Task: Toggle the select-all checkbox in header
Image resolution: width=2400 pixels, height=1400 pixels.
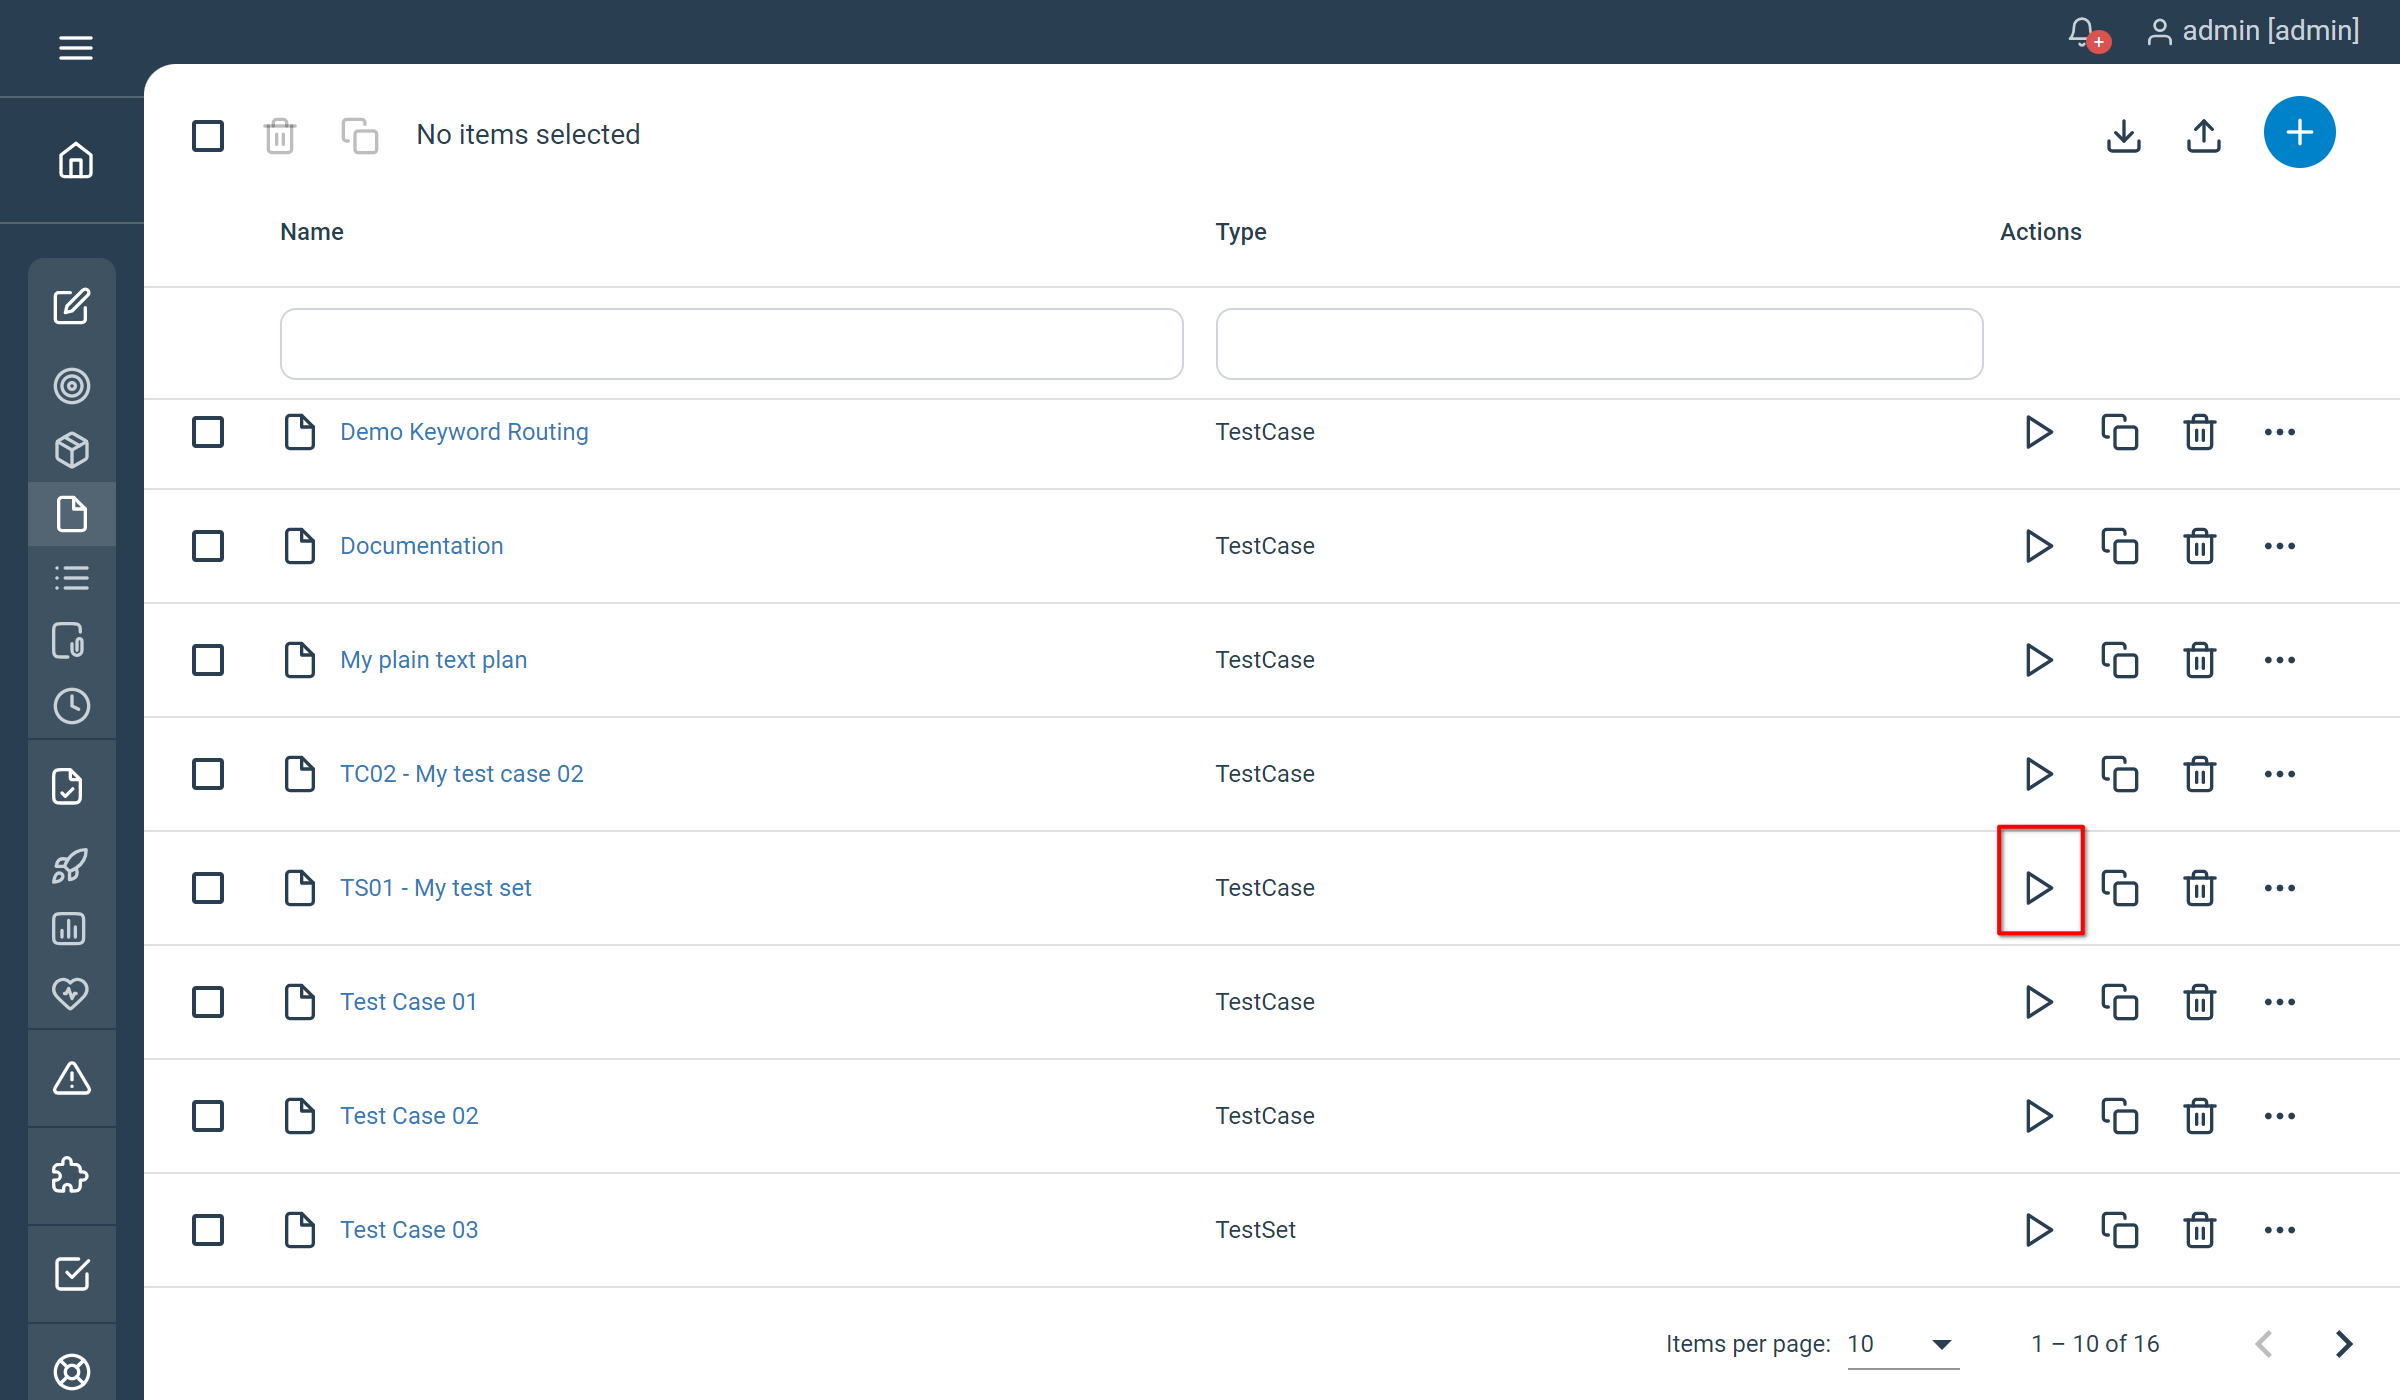Action: (208, 135)
